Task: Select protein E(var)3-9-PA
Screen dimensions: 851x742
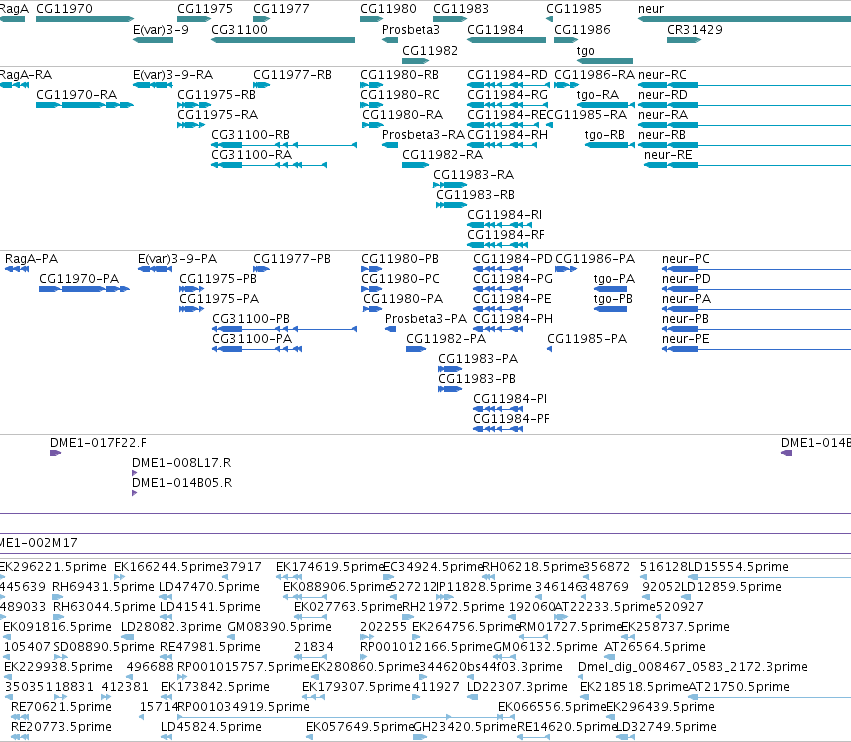Action: tap(177, 259)
